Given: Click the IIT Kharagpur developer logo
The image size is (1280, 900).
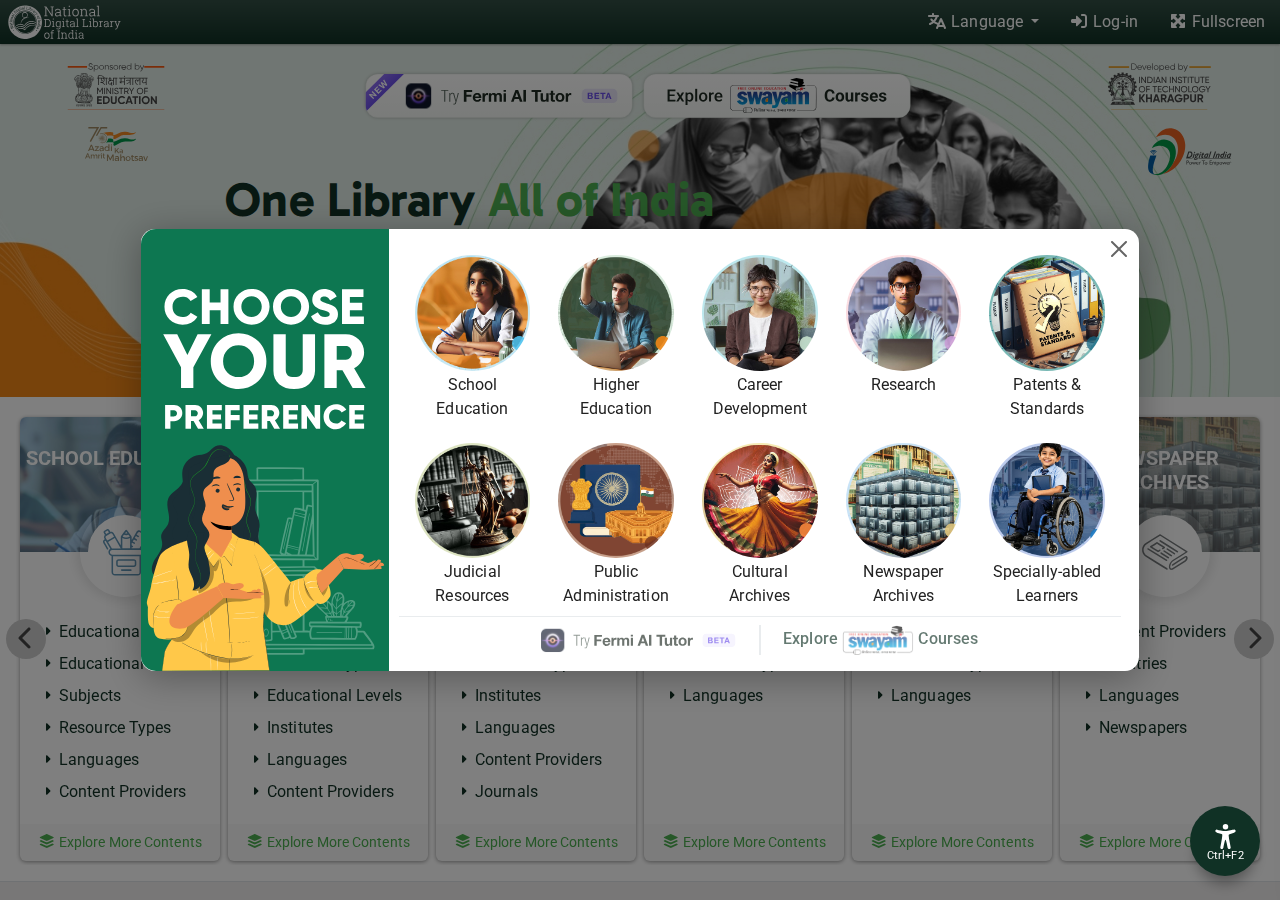Looking at the screenshot, I should [x=1160, y=85].
